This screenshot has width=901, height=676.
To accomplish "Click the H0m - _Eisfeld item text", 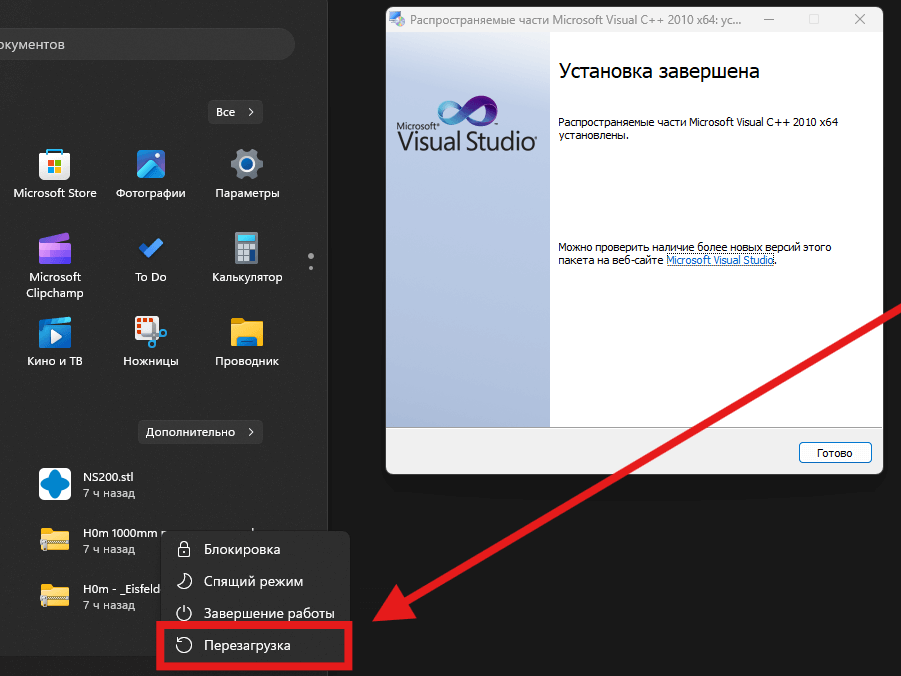I will 121,589.
